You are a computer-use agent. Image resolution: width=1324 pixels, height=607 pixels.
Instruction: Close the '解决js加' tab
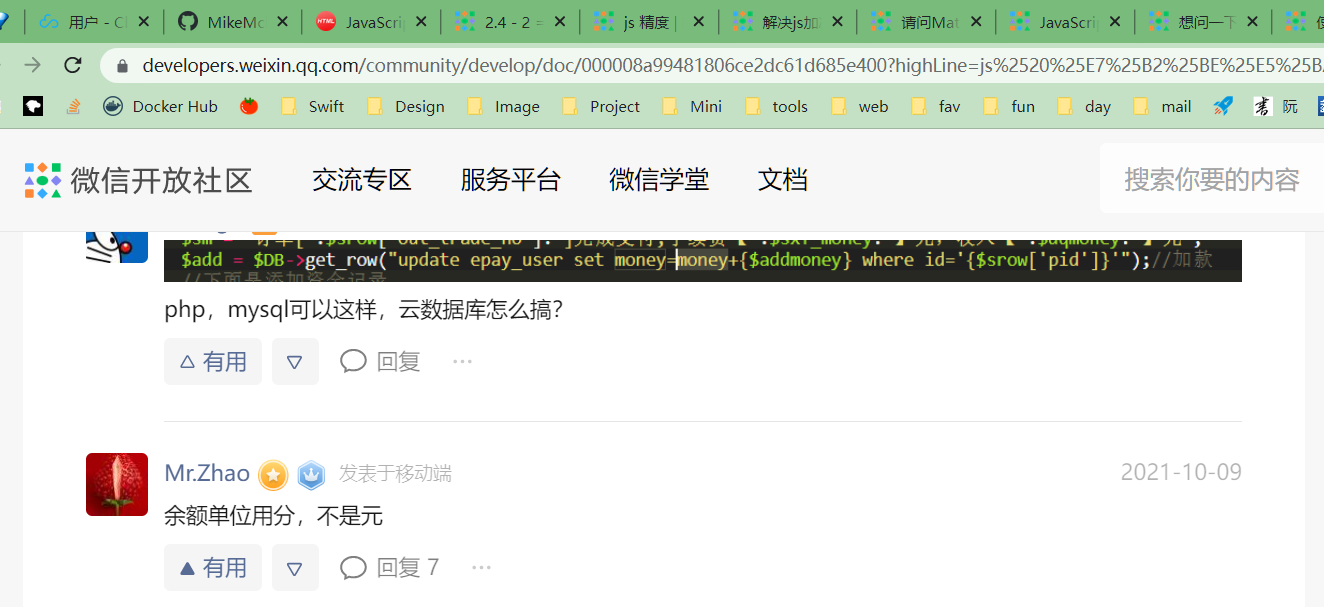pos(838,22)
